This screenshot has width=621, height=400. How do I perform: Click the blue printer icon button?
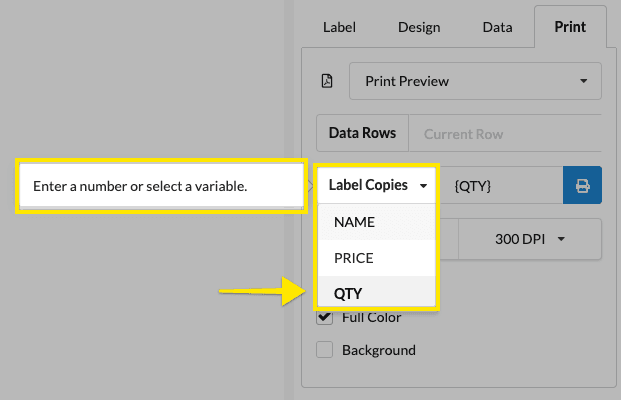tap(582, 186)
